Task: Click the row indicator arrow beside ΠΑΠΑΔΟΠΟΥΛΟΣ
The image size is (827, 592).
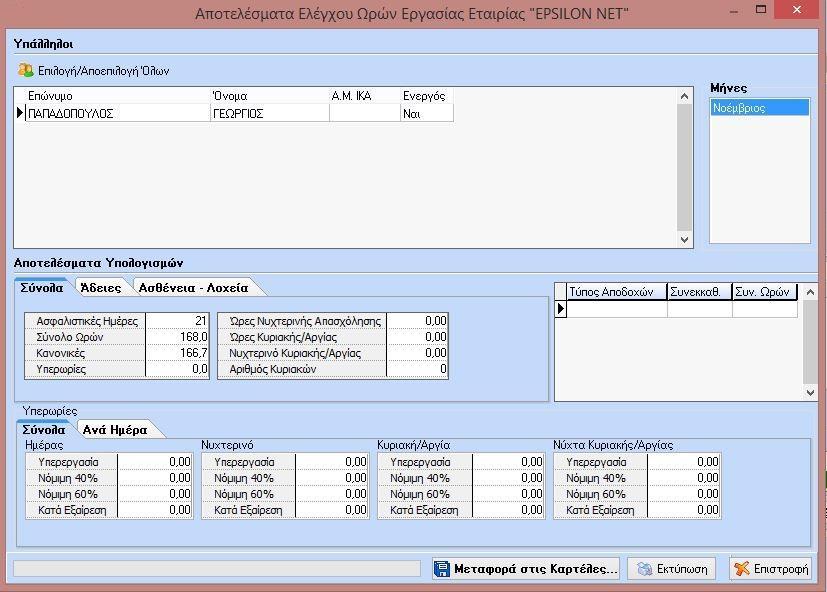Action: (x=20, y=113)
